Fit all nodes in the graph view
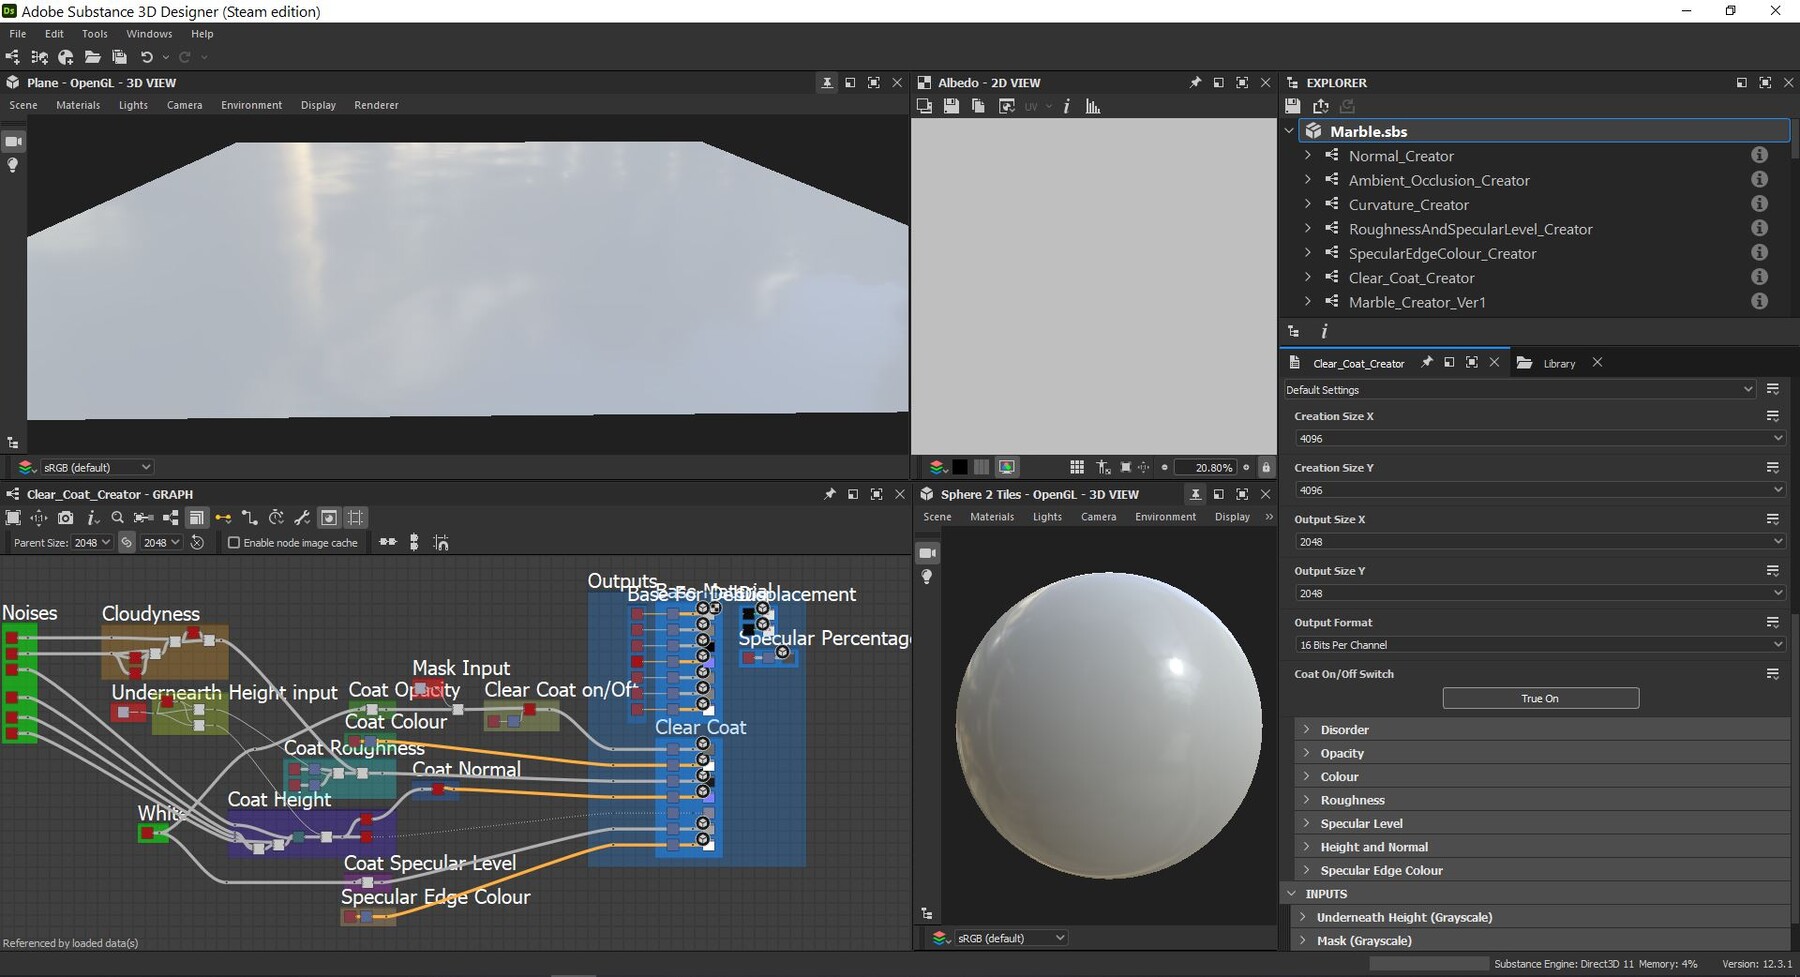 [x=13, y=517]
